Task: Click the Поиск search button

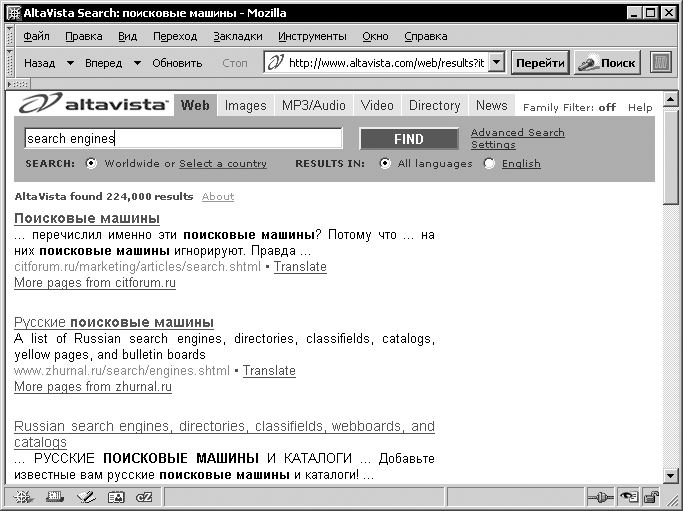Action: [x=607, y=63]
